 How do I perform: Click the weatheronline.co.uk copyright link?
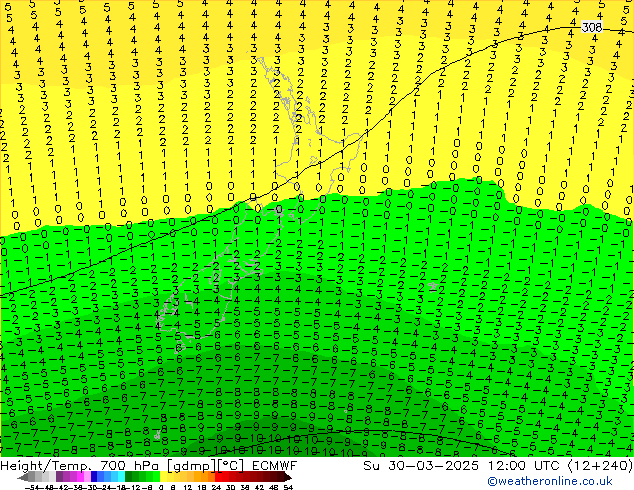(x=550, y=481)
